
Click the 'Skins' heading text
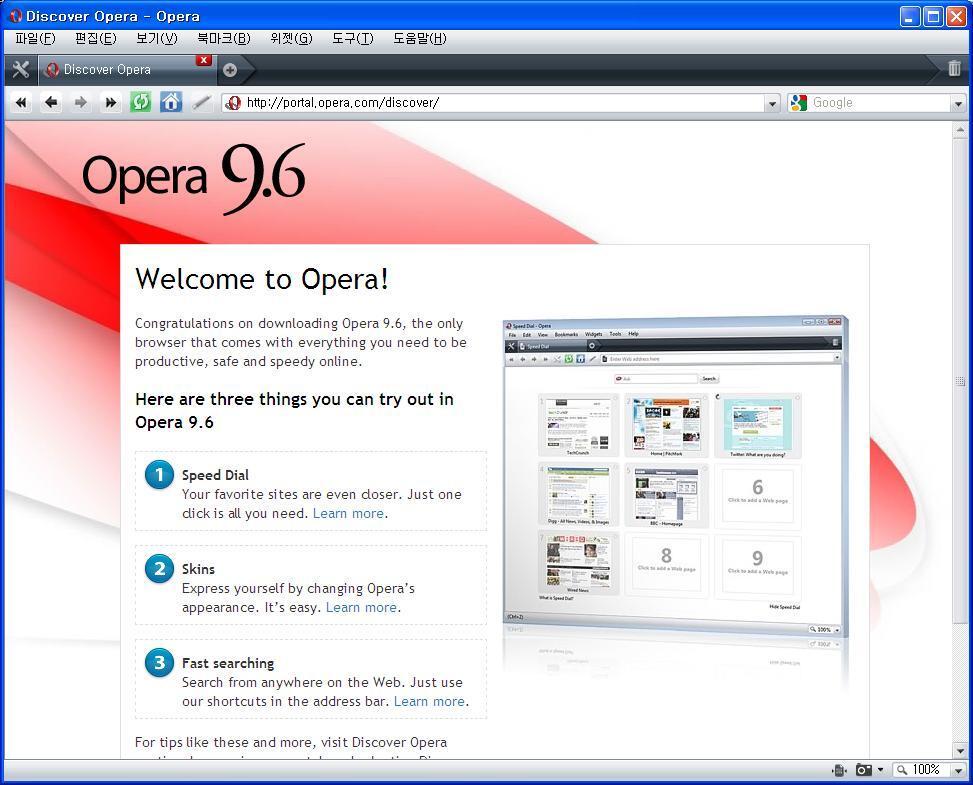pyautogui.click(x=199, y=568)
